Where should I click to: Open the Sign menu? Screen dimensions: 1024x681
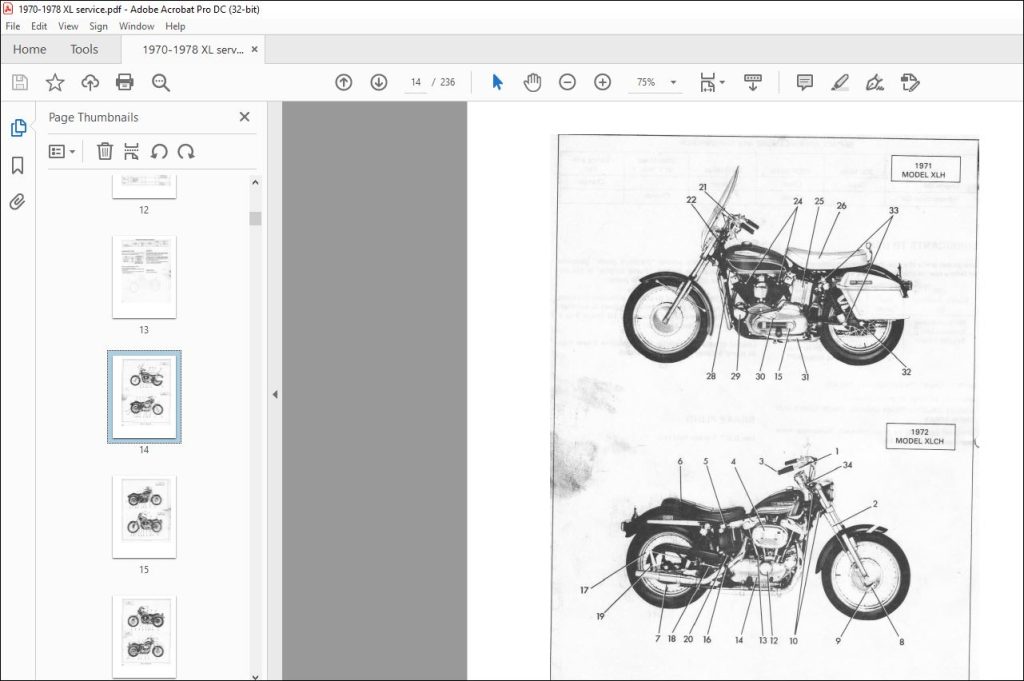pos(98,26)
